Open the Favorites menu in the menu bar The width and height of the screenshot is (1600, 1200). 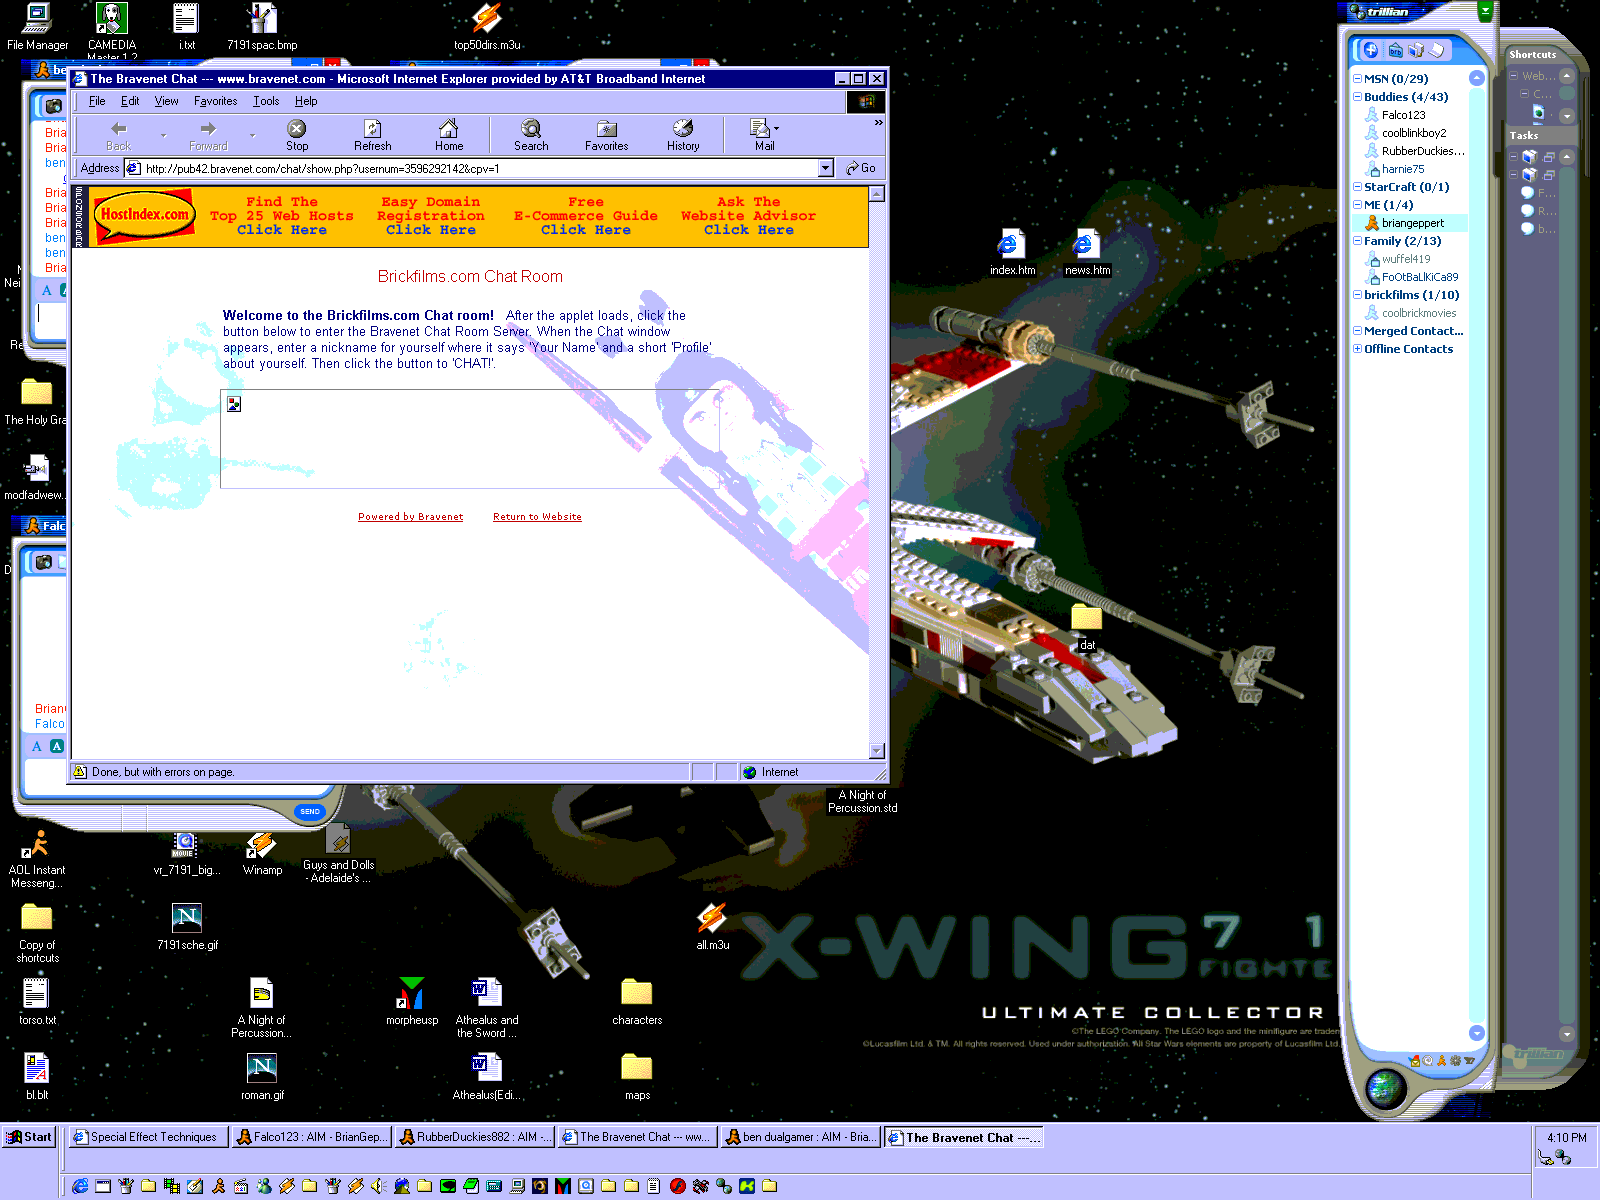[x=215, y=101]
